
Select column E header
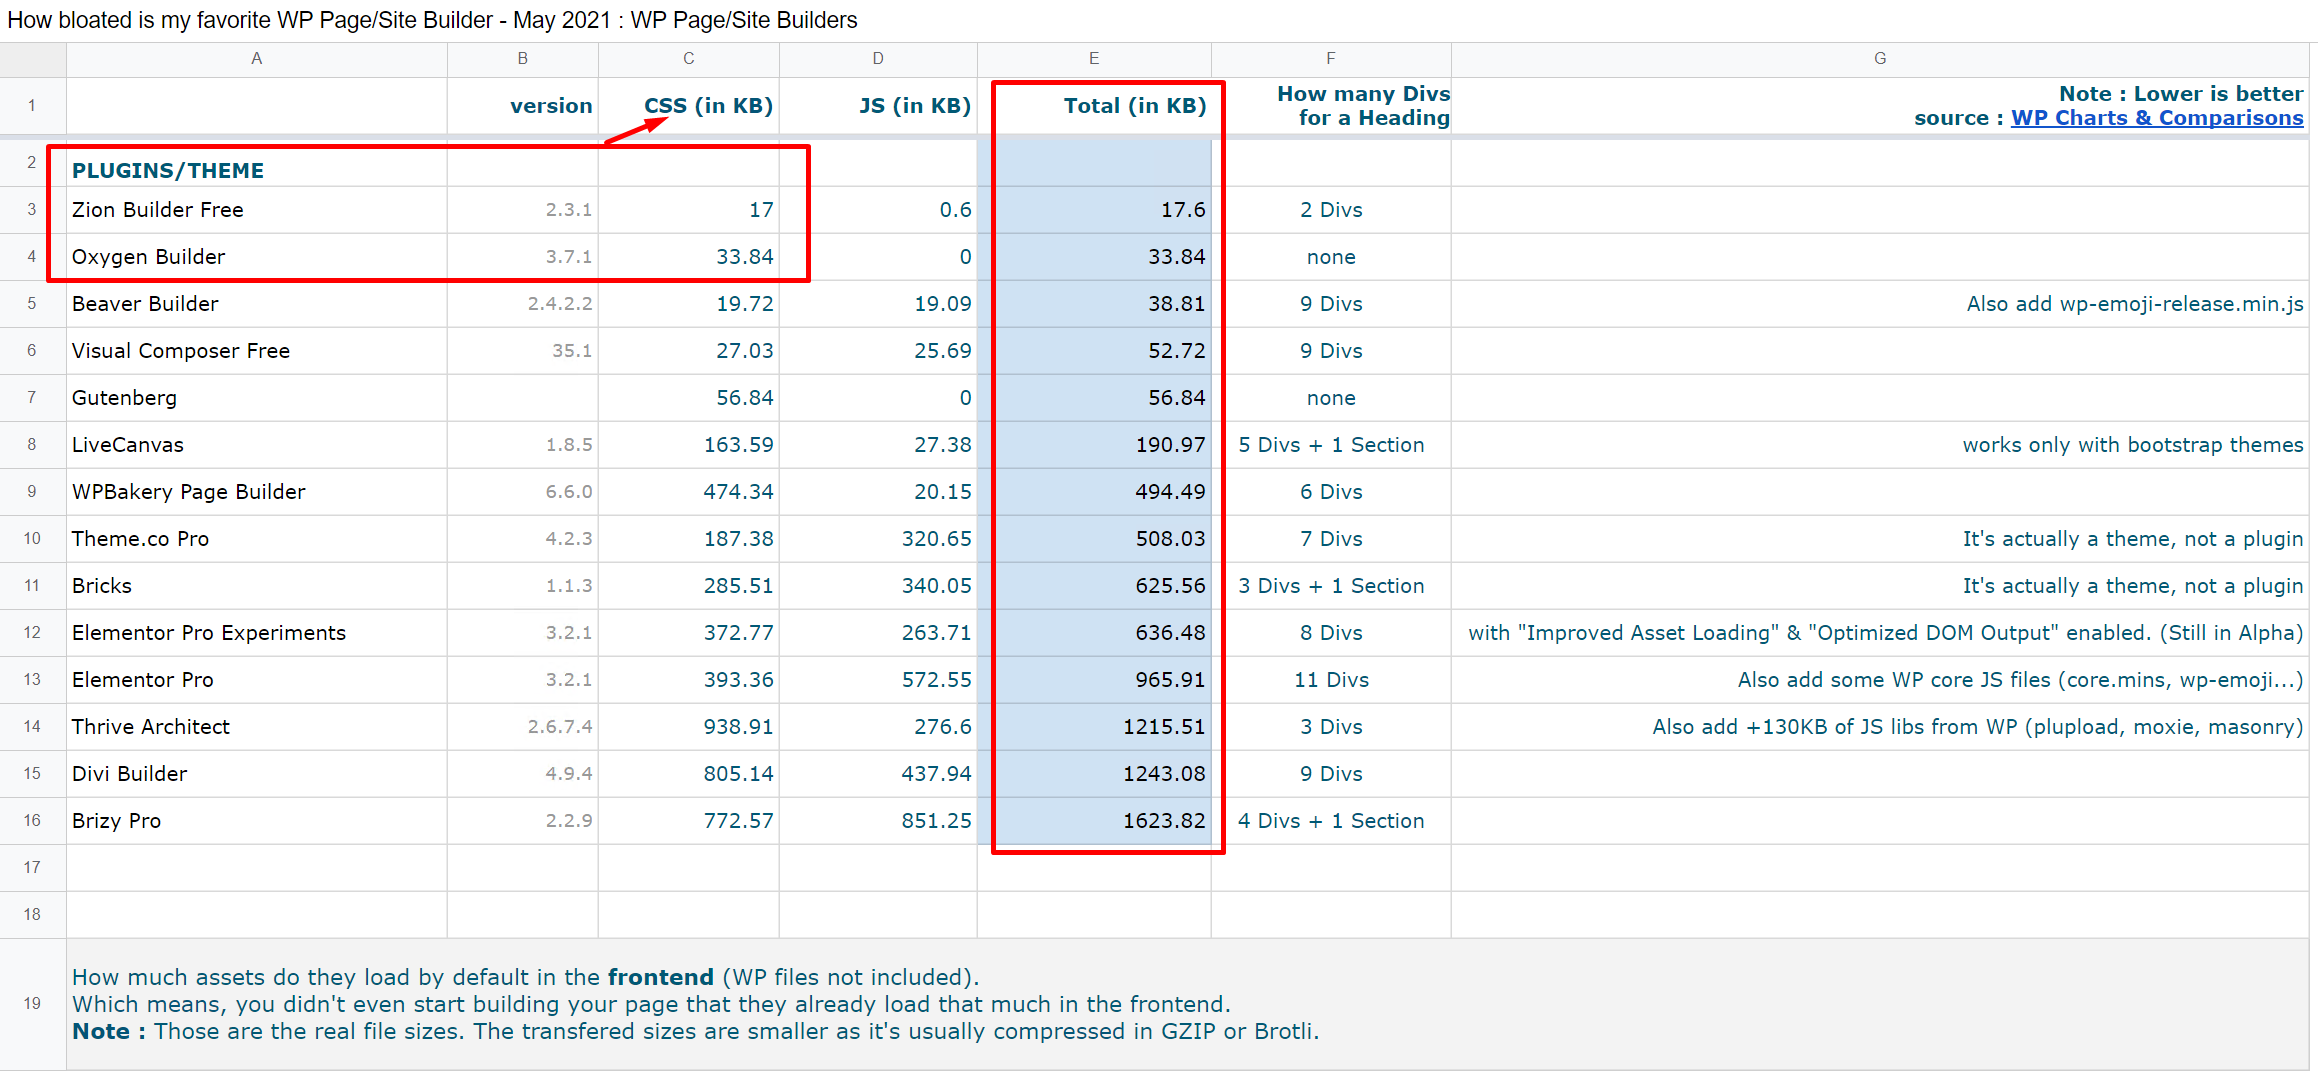pyautogui.click(x=1094, y=59)
